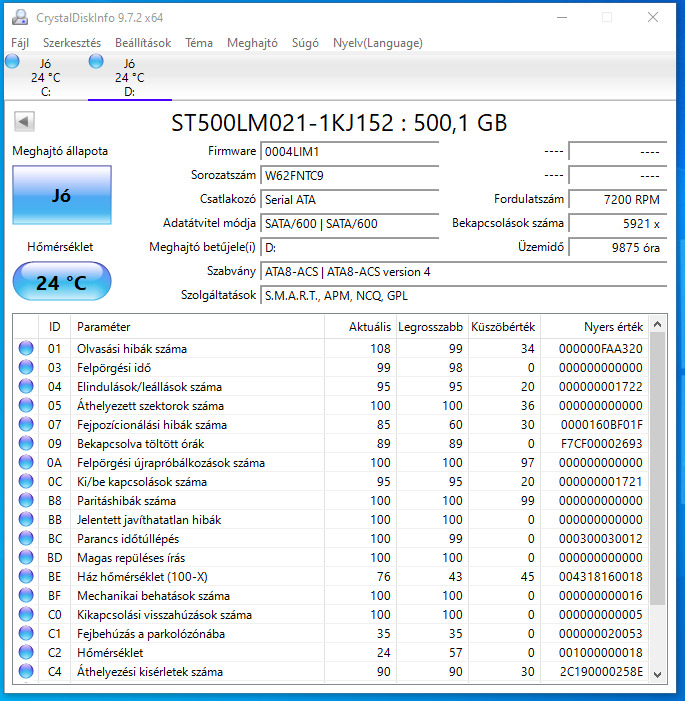Image resolution: width=685 pixels, height=701 pixels.
Task: Open the Fájl menu
Action: pyautogui.click(x=20, y=43)
